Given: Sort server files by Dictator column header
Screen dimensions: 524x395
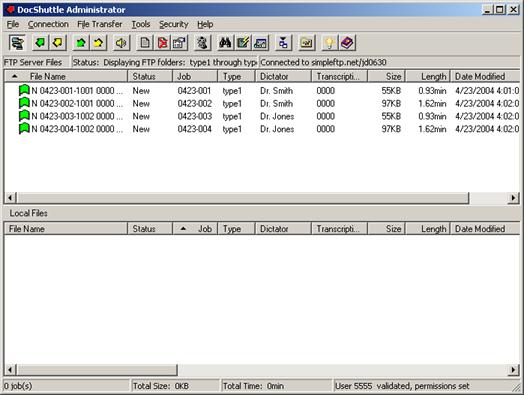Looking at the screenshot, I should pos(283,76).
